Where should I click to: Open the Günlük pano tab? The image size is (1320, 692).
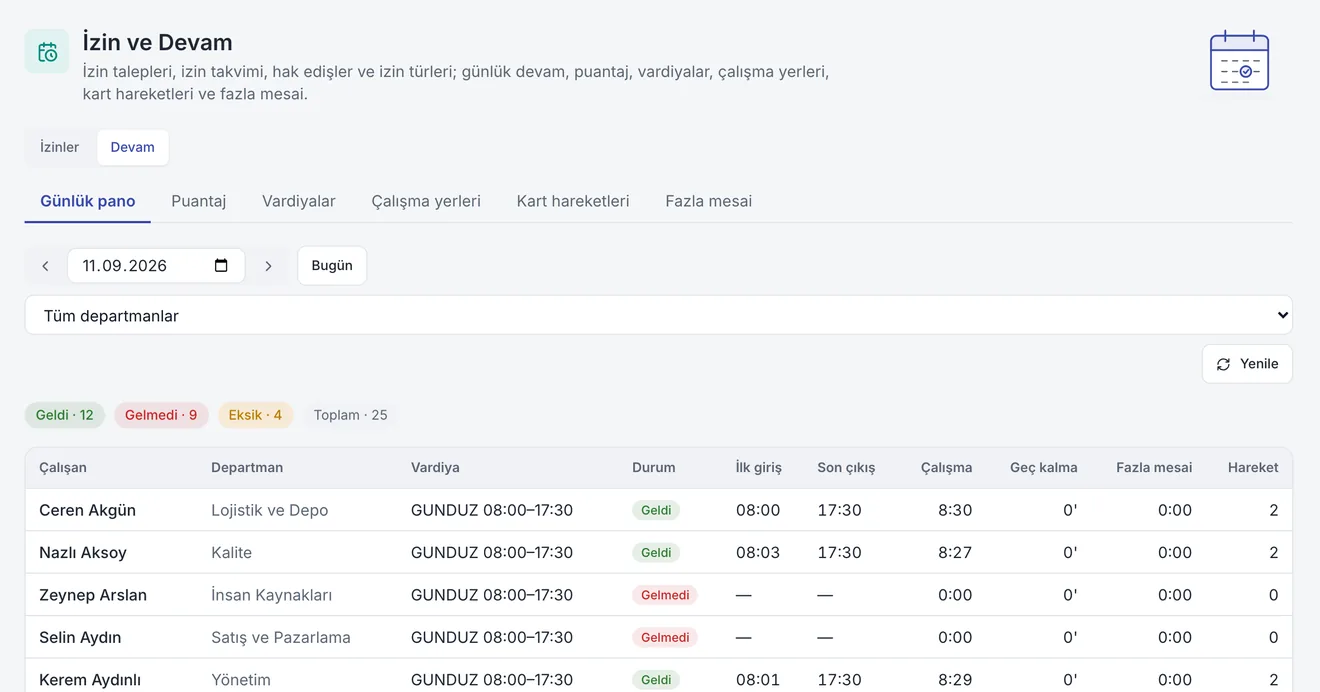(x=88, y=201)
